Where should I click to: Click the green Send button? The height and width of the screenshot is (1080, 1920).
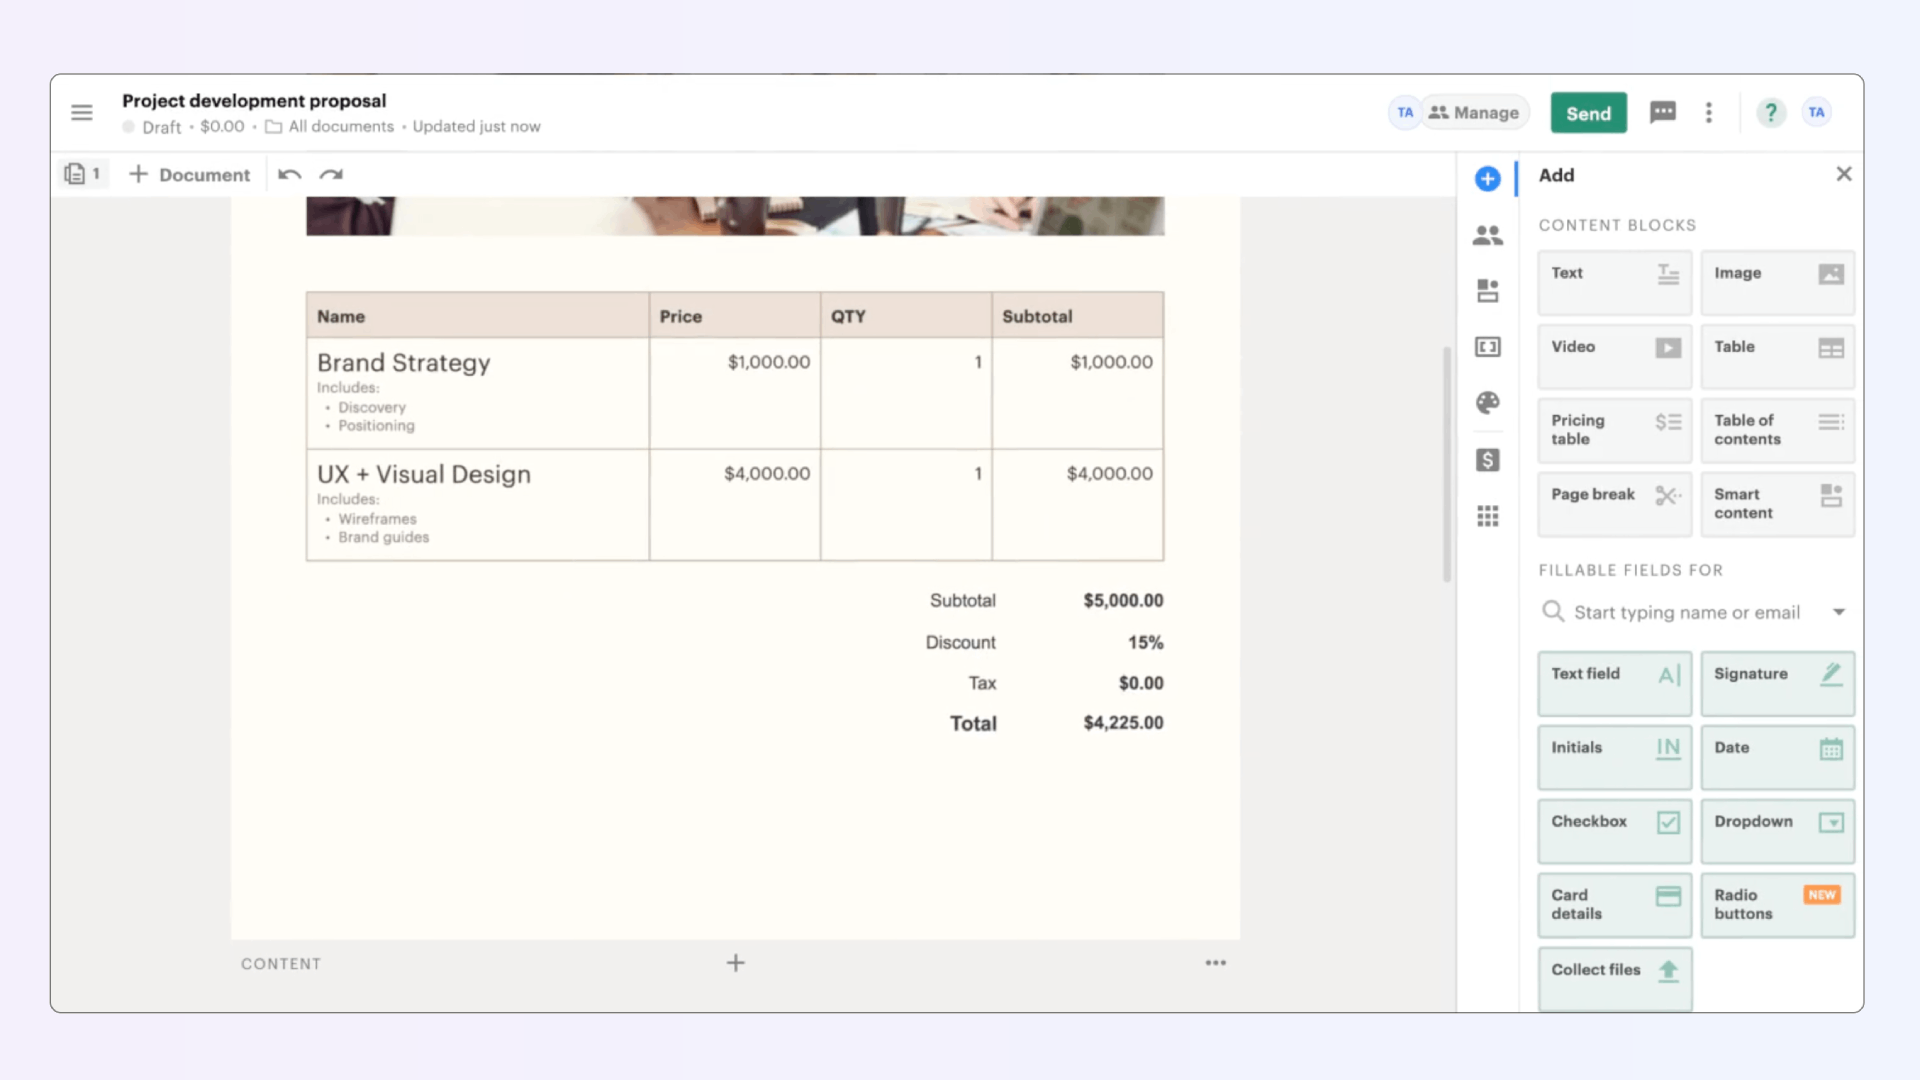point(1588,113)
